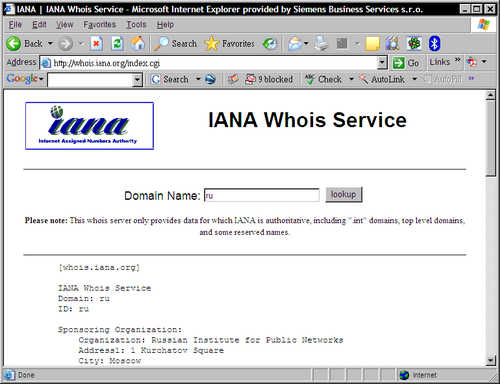Click the page icon in address bar
Viewport: 500px width, 384px height.
tap(46, 63)
